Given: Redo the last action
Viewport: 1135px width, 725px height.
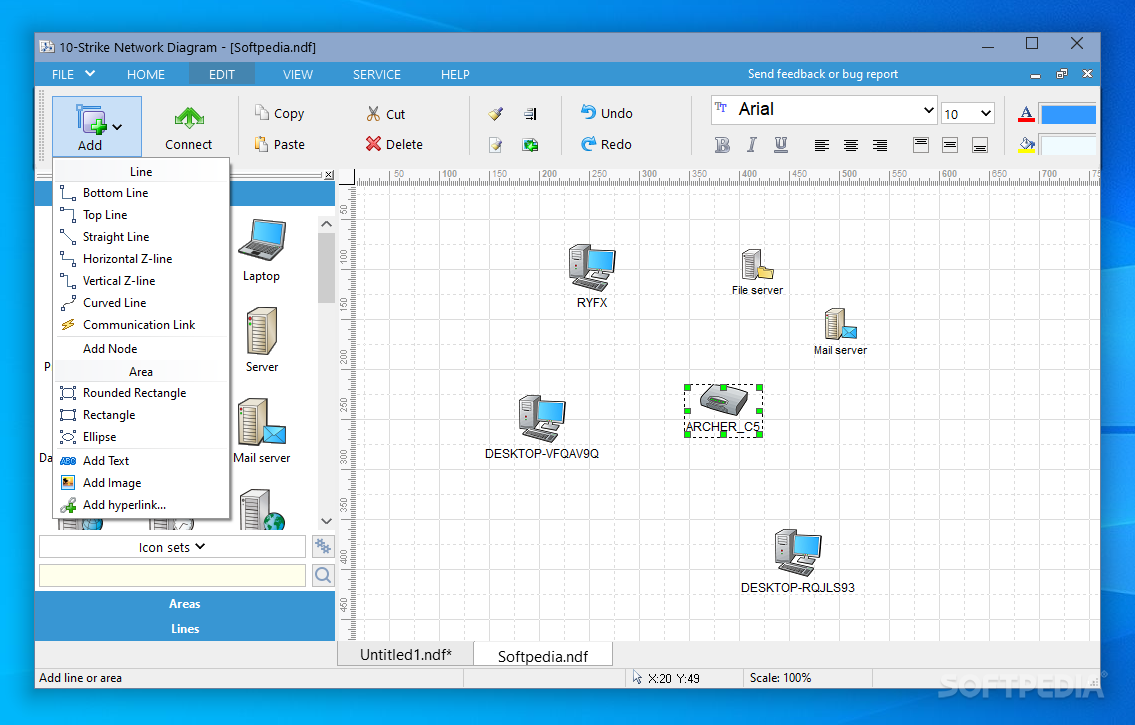Looking at the screenshot, I should [607, 145].
